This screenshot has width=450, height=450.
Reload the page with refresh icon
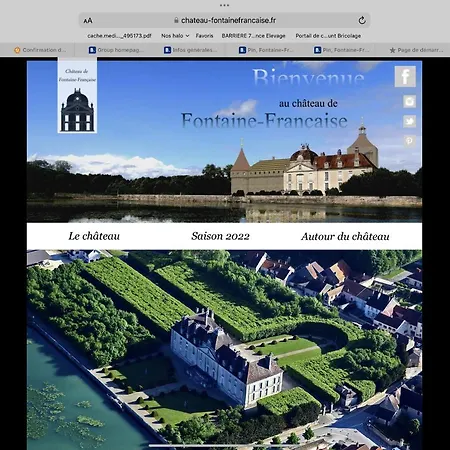[x=362, y=20]
